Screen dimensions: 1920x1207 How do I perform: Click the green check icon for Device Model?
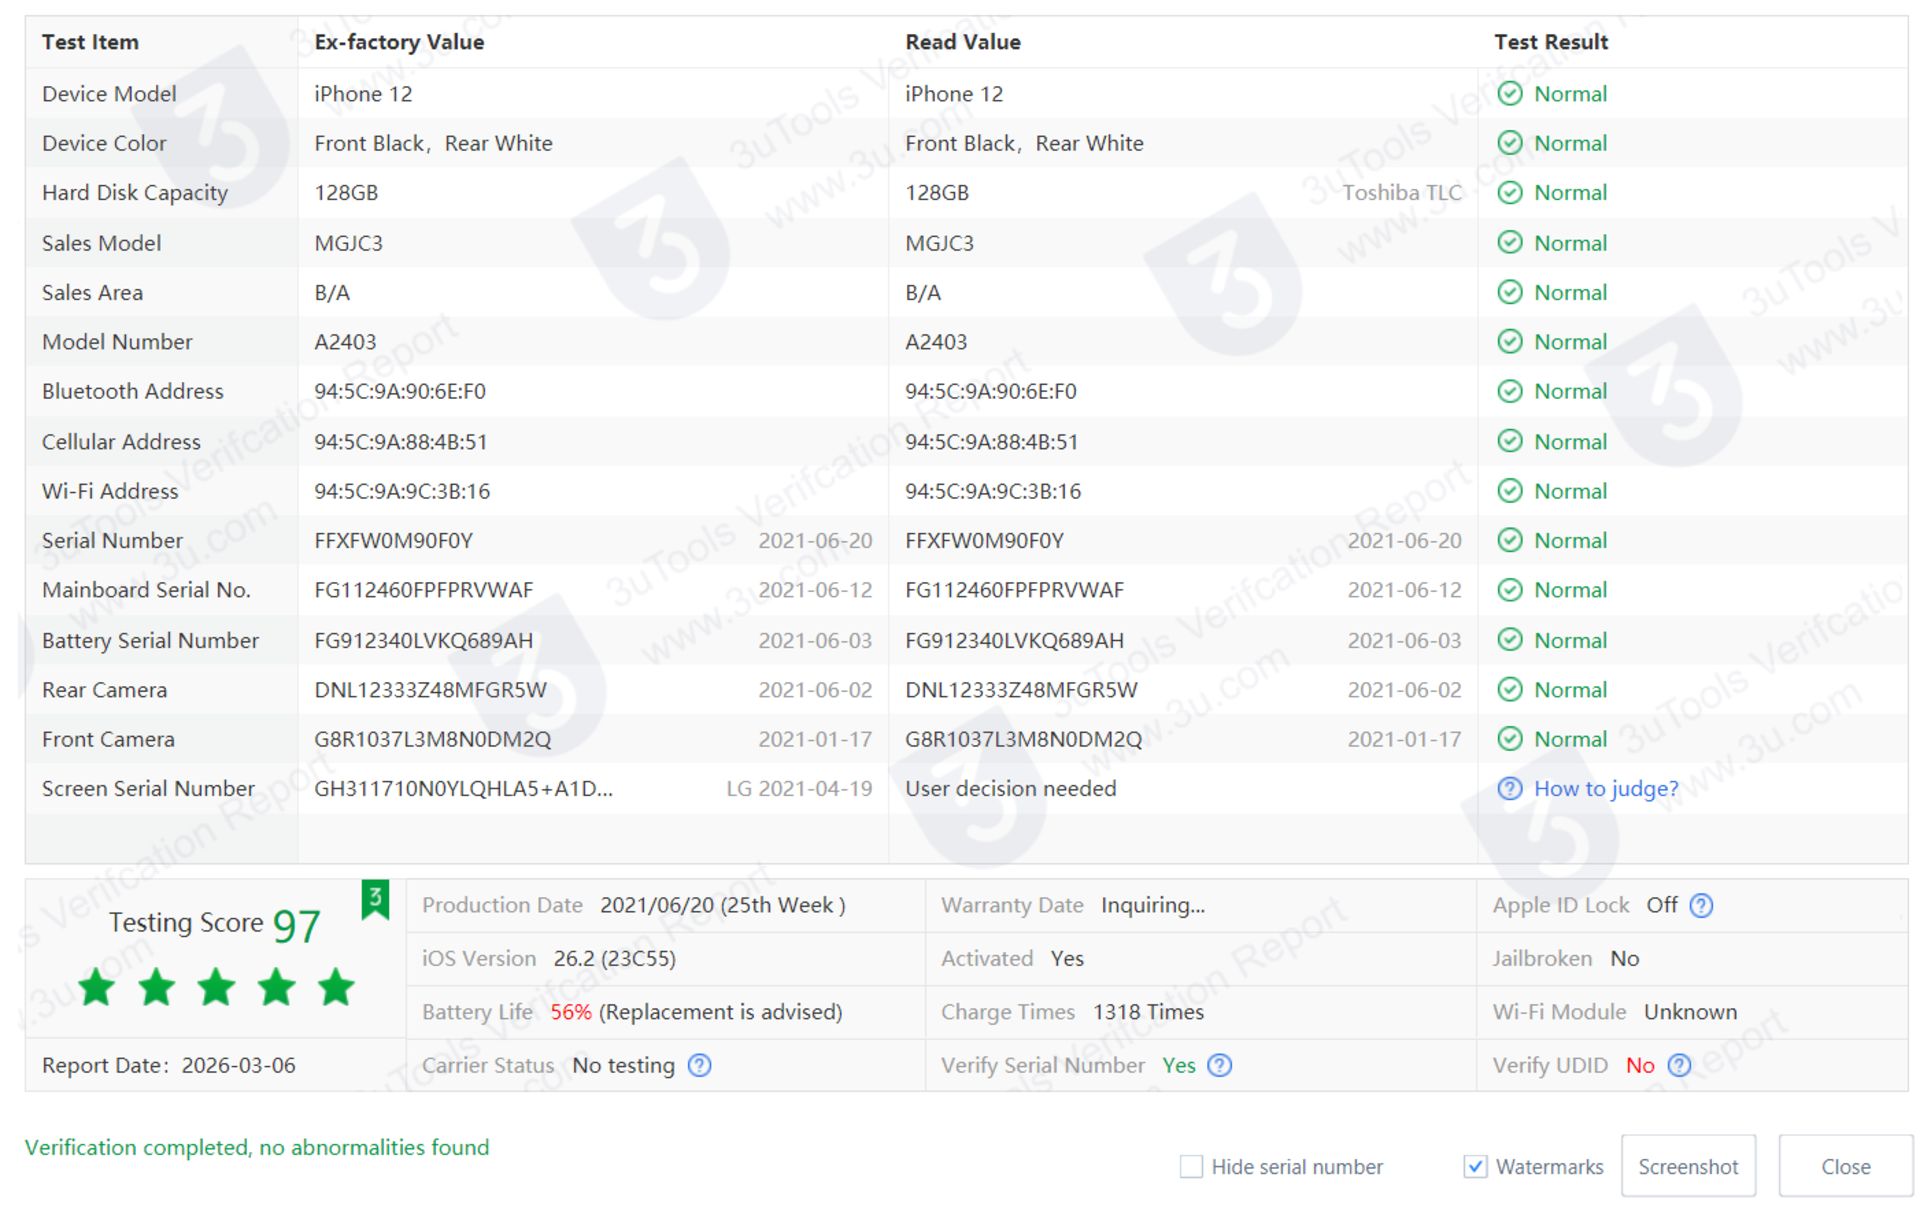pos(1509,94)
